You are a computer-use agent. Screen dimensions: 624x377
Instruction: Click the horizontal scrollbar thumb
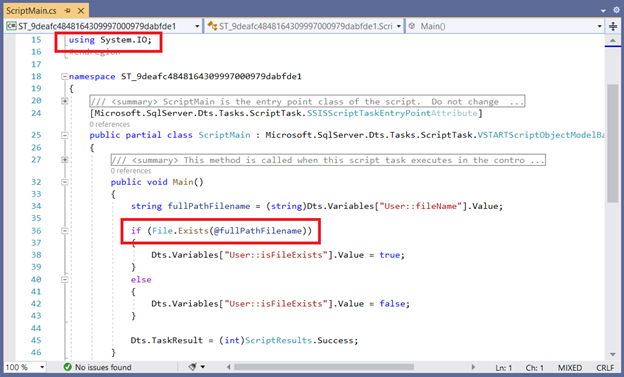pos(324,367)
